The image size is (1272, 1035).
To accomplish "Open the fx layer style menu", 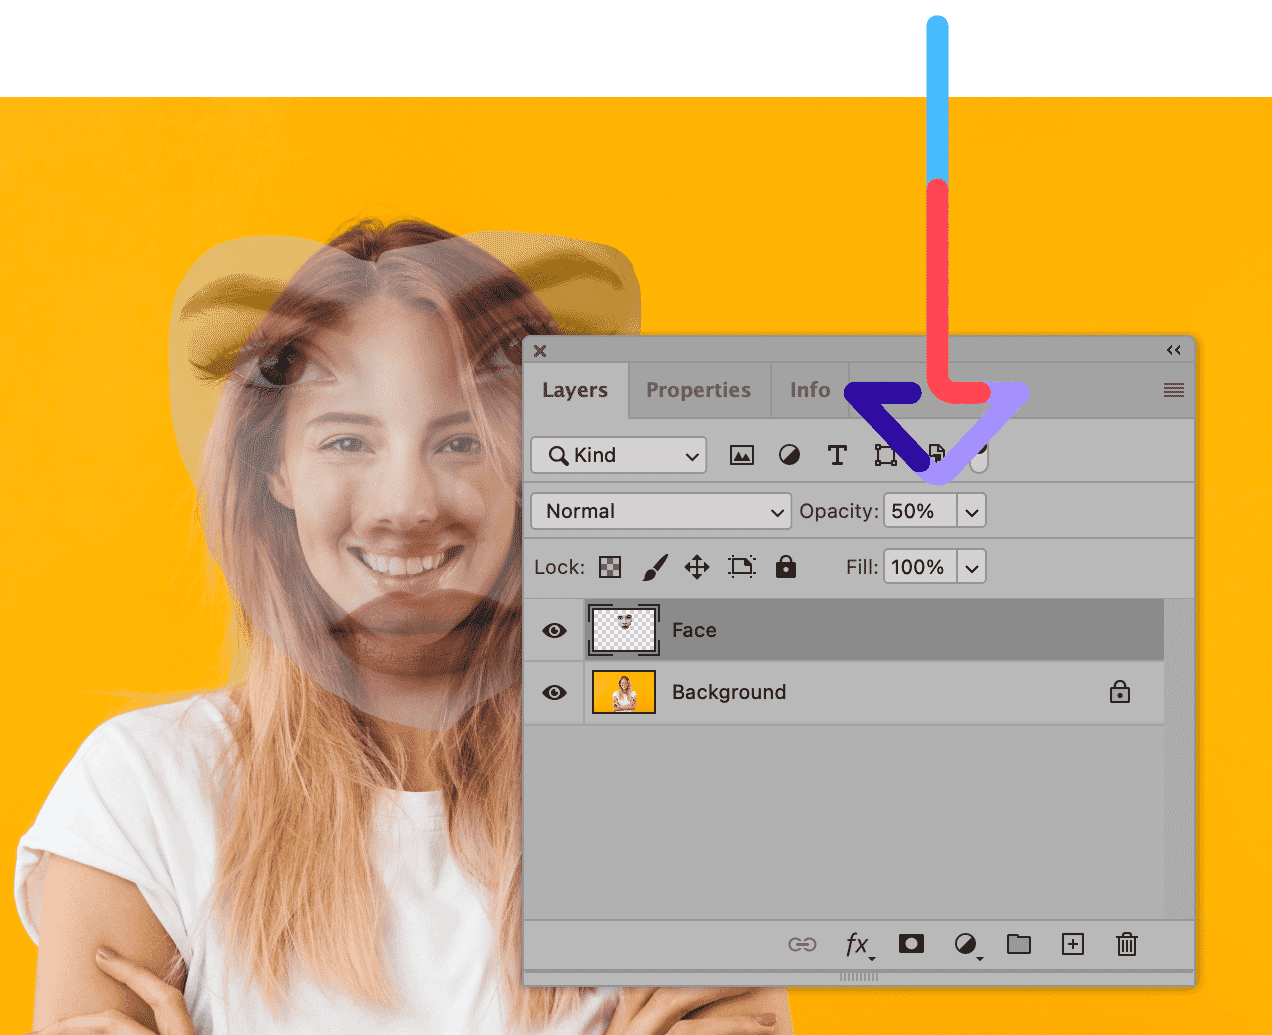I will (858, 944).
